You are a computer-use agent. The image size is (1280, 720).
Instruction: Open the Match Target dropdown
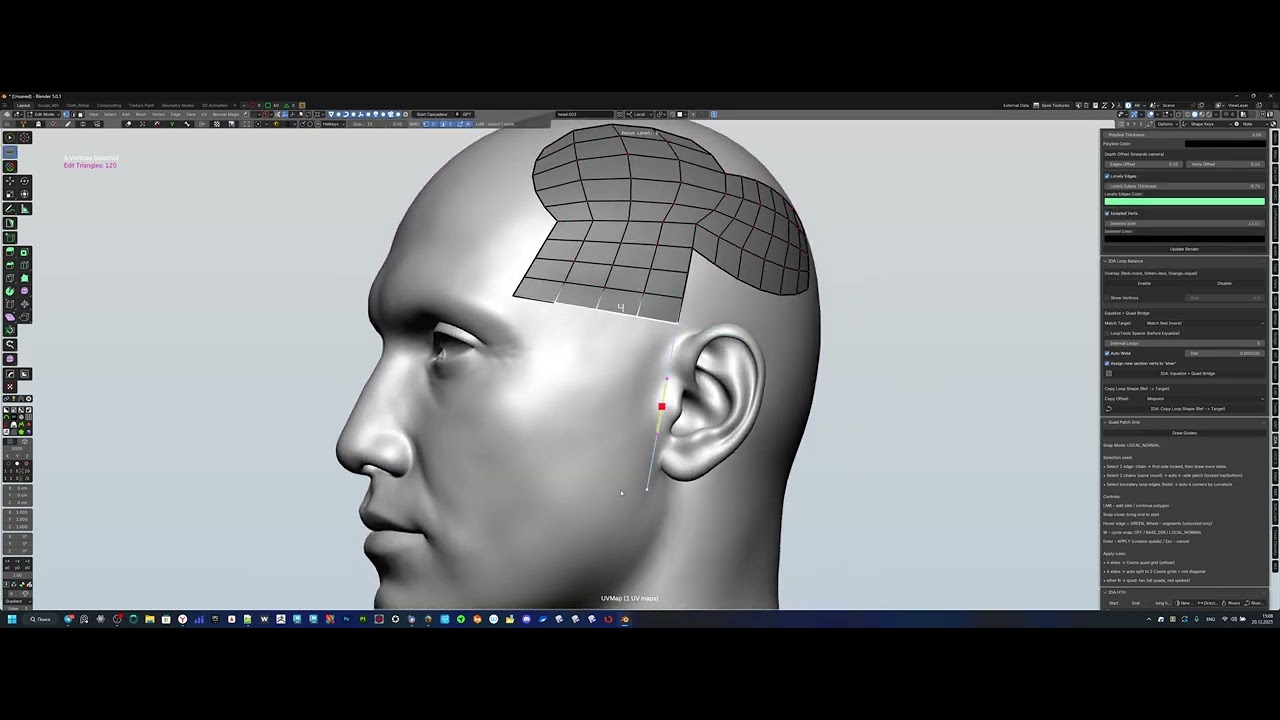pos(1204,323)
